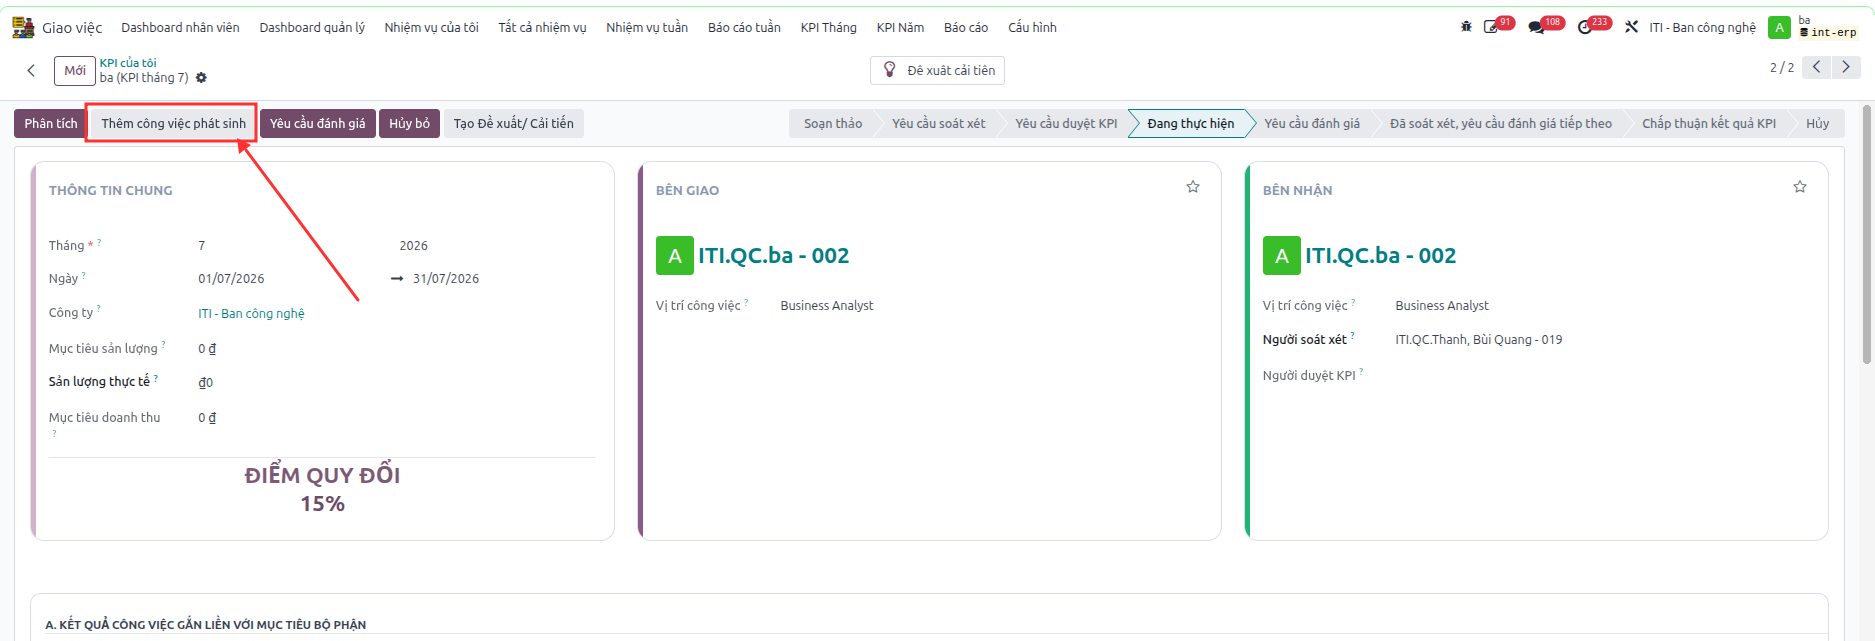Go to the previous record with the left chevron
Image resolution: width=1875 pixels, height=641 pixels.
click(1816, 67)
